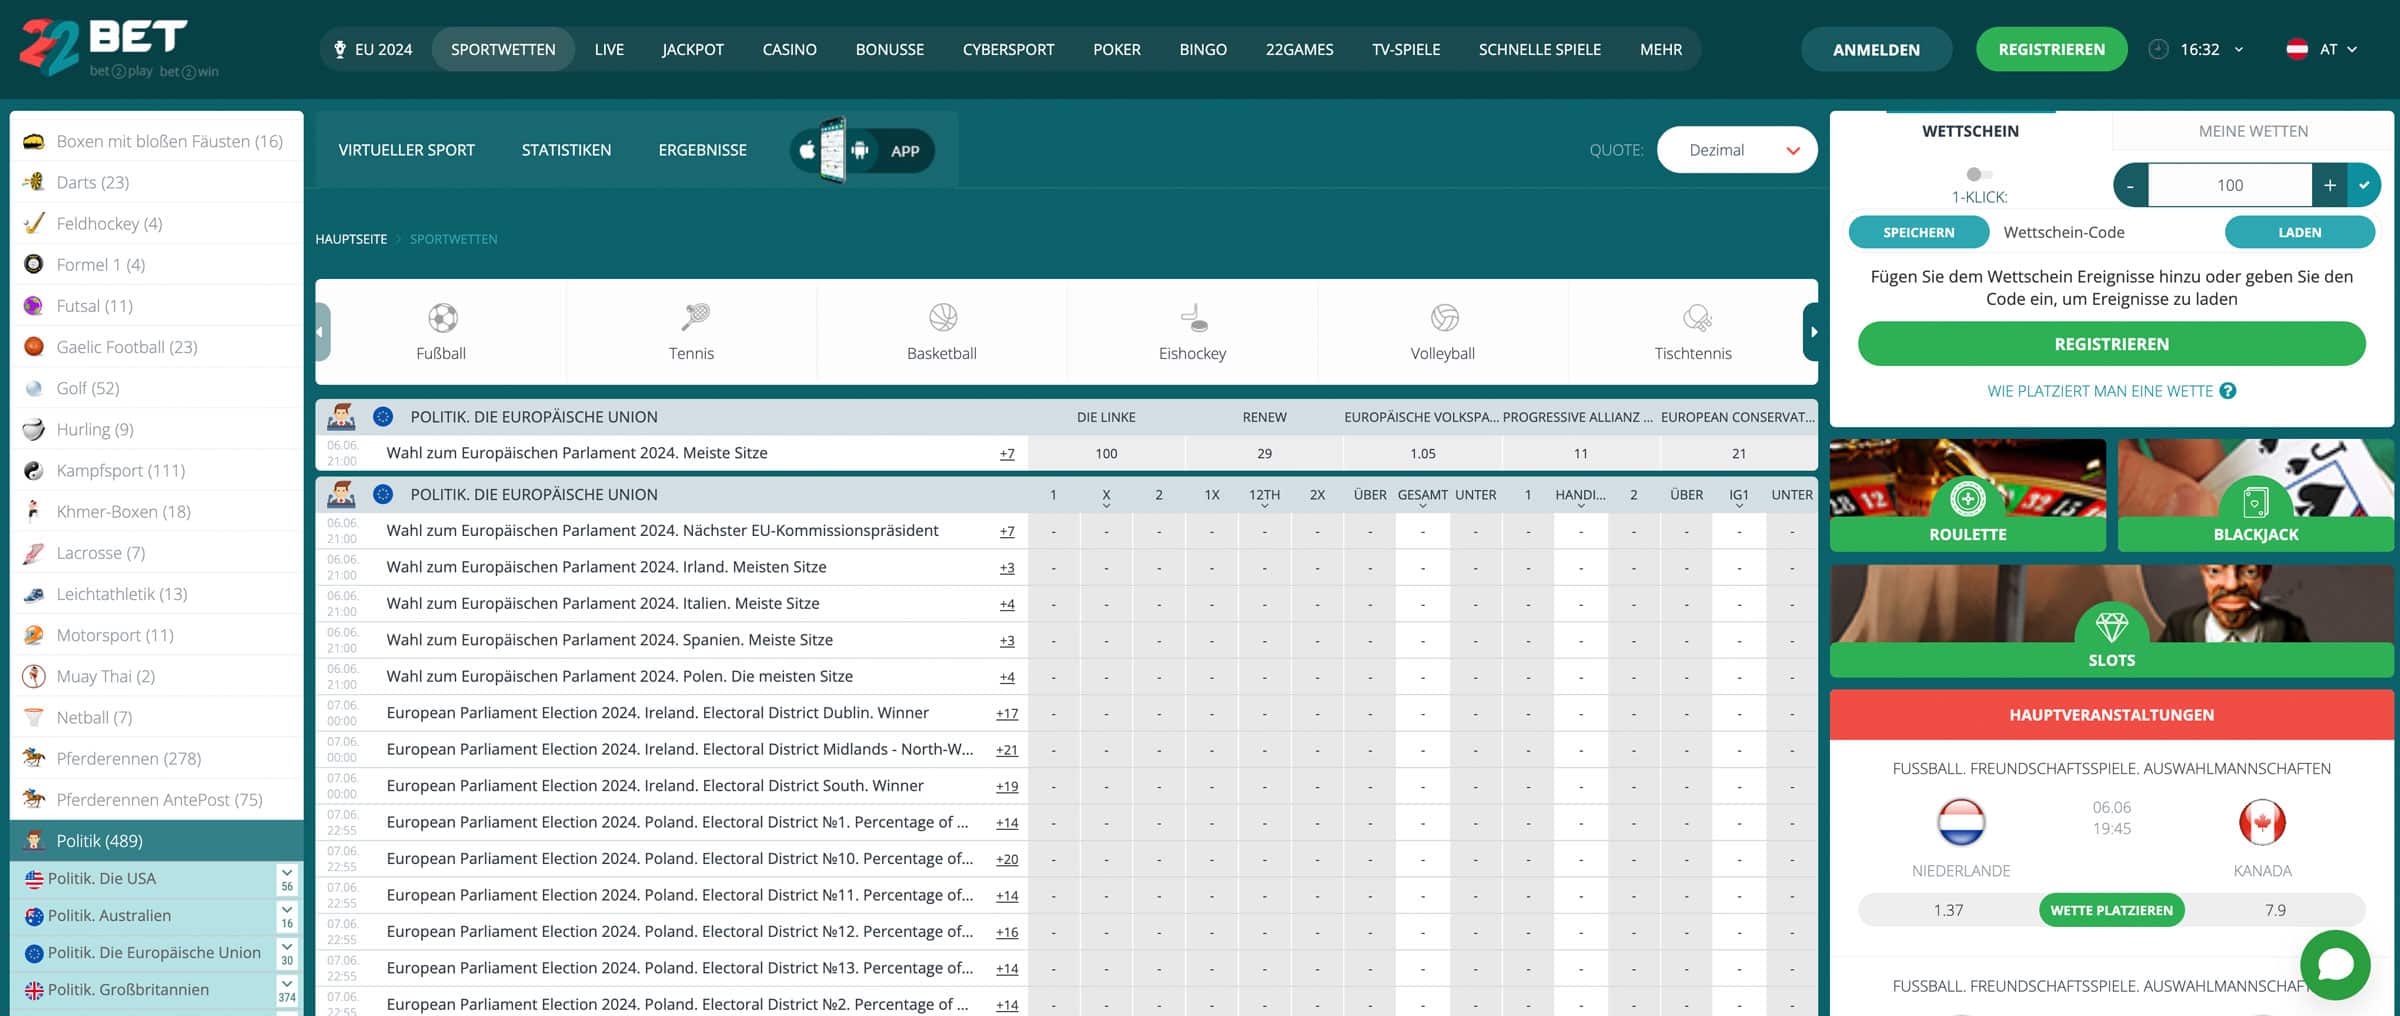Increase stake with plus button
2400x1016 pixels.
[2330, 185]
